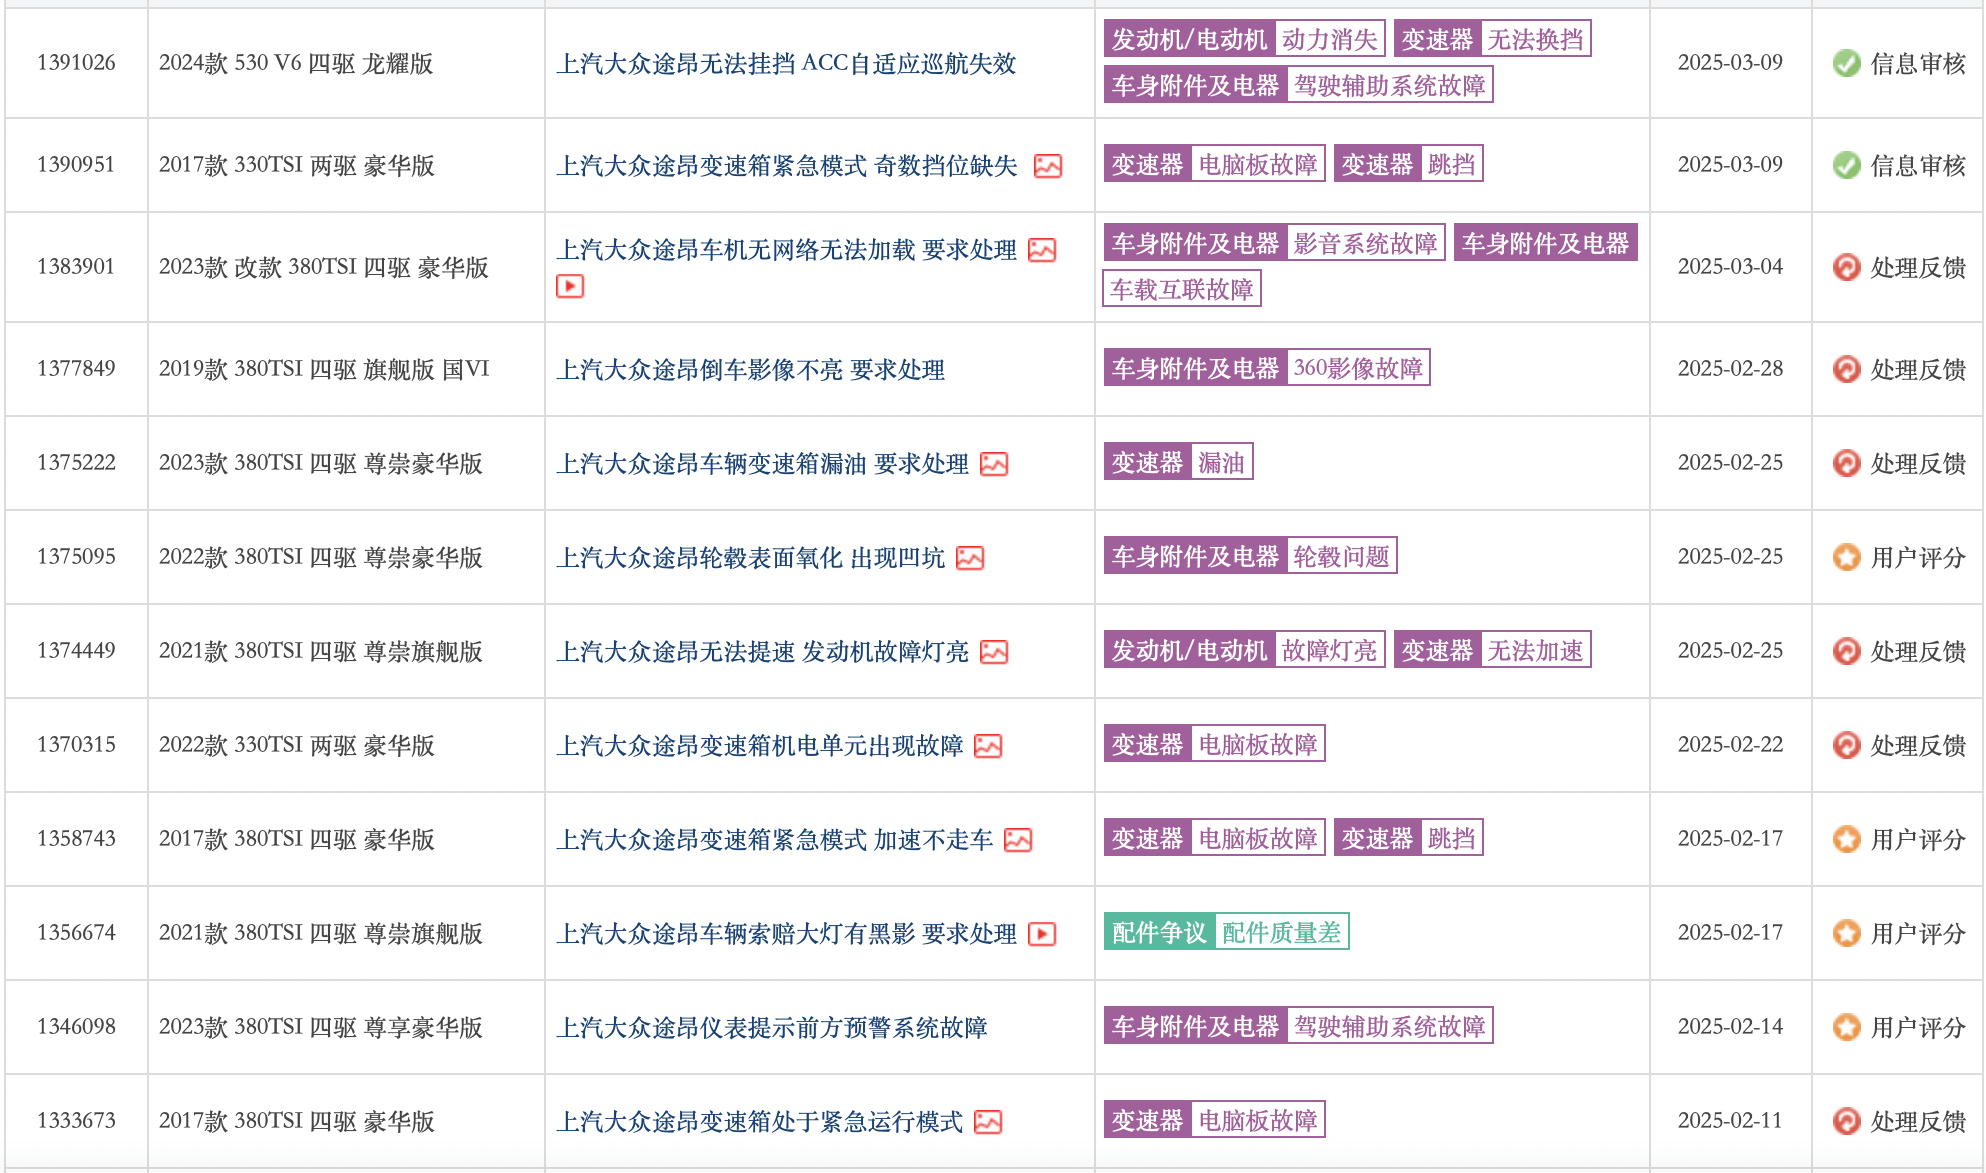Click the orange 用户评分 icon for 1375095
Viewport: 1986px width, 1173px height.
tap(1846, 557)
